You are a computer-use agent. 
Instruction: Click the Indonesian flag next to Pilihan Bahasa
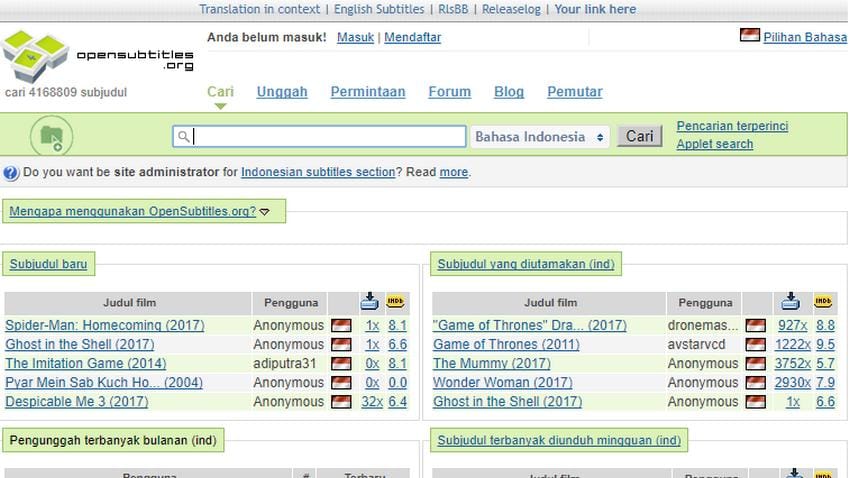click(749, 36)
